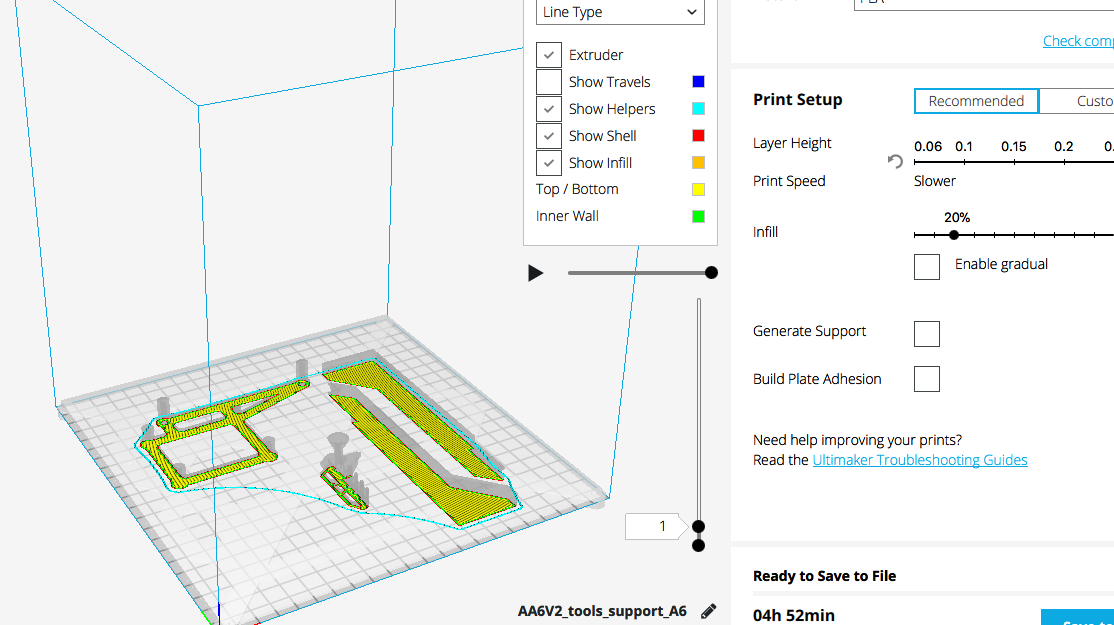Click the reset arrow beside Layer Height
This screenshot has width=1114, height=625.
click(x=895, y=161)
